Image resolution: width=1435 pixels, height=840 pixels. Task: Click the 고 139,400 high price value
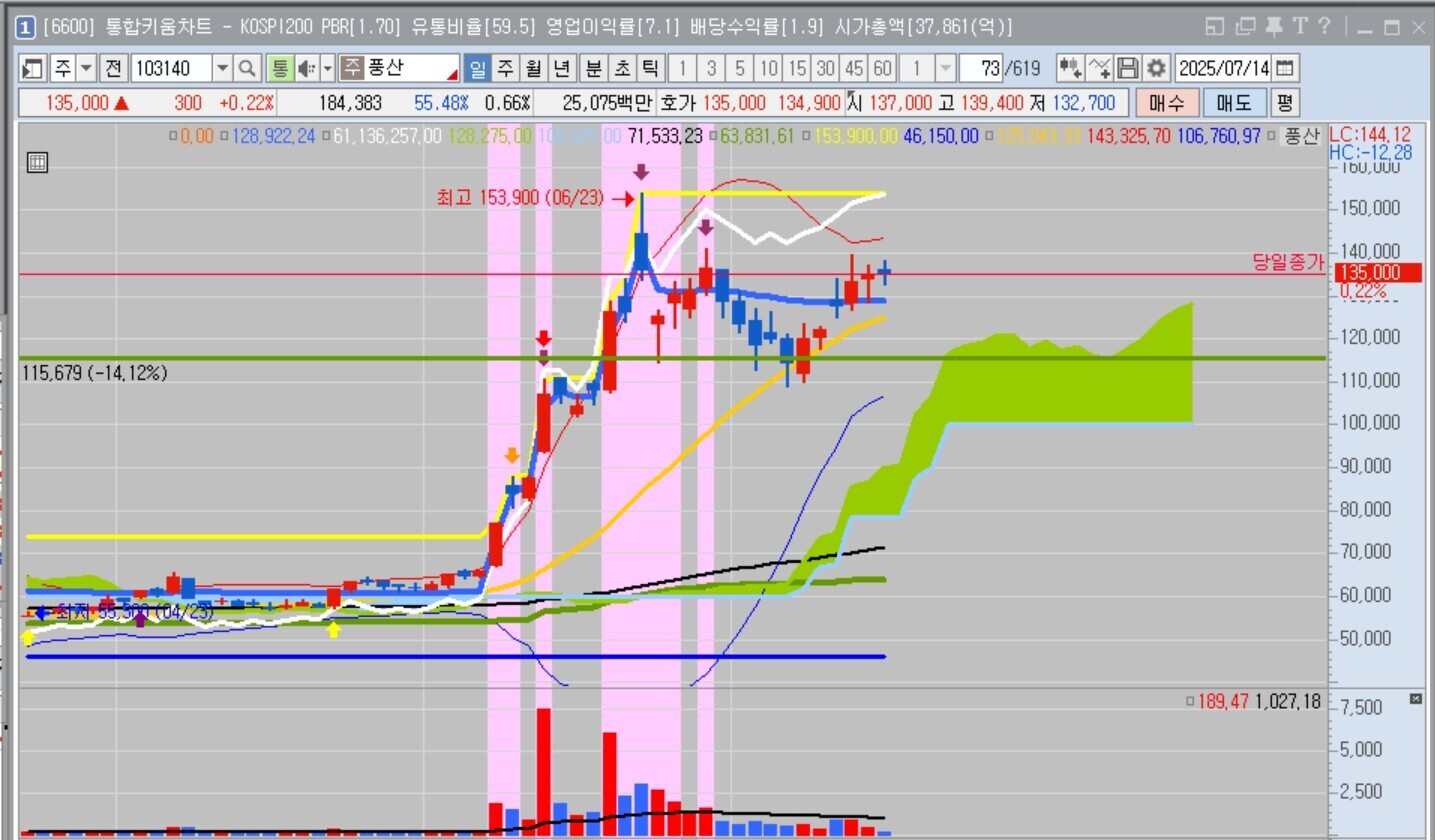point(980,102)
